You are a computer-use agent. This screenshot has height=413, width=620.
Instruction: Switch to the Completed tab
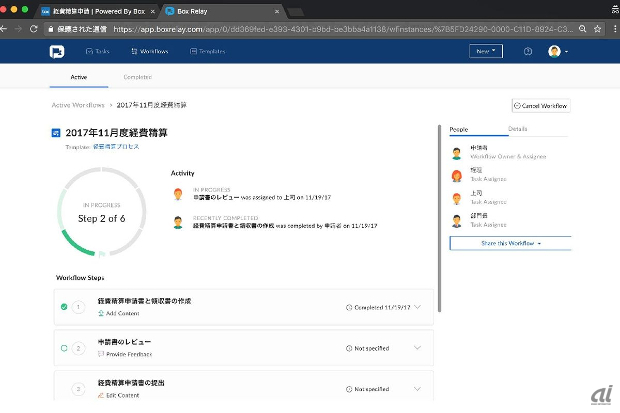(137, 77)
